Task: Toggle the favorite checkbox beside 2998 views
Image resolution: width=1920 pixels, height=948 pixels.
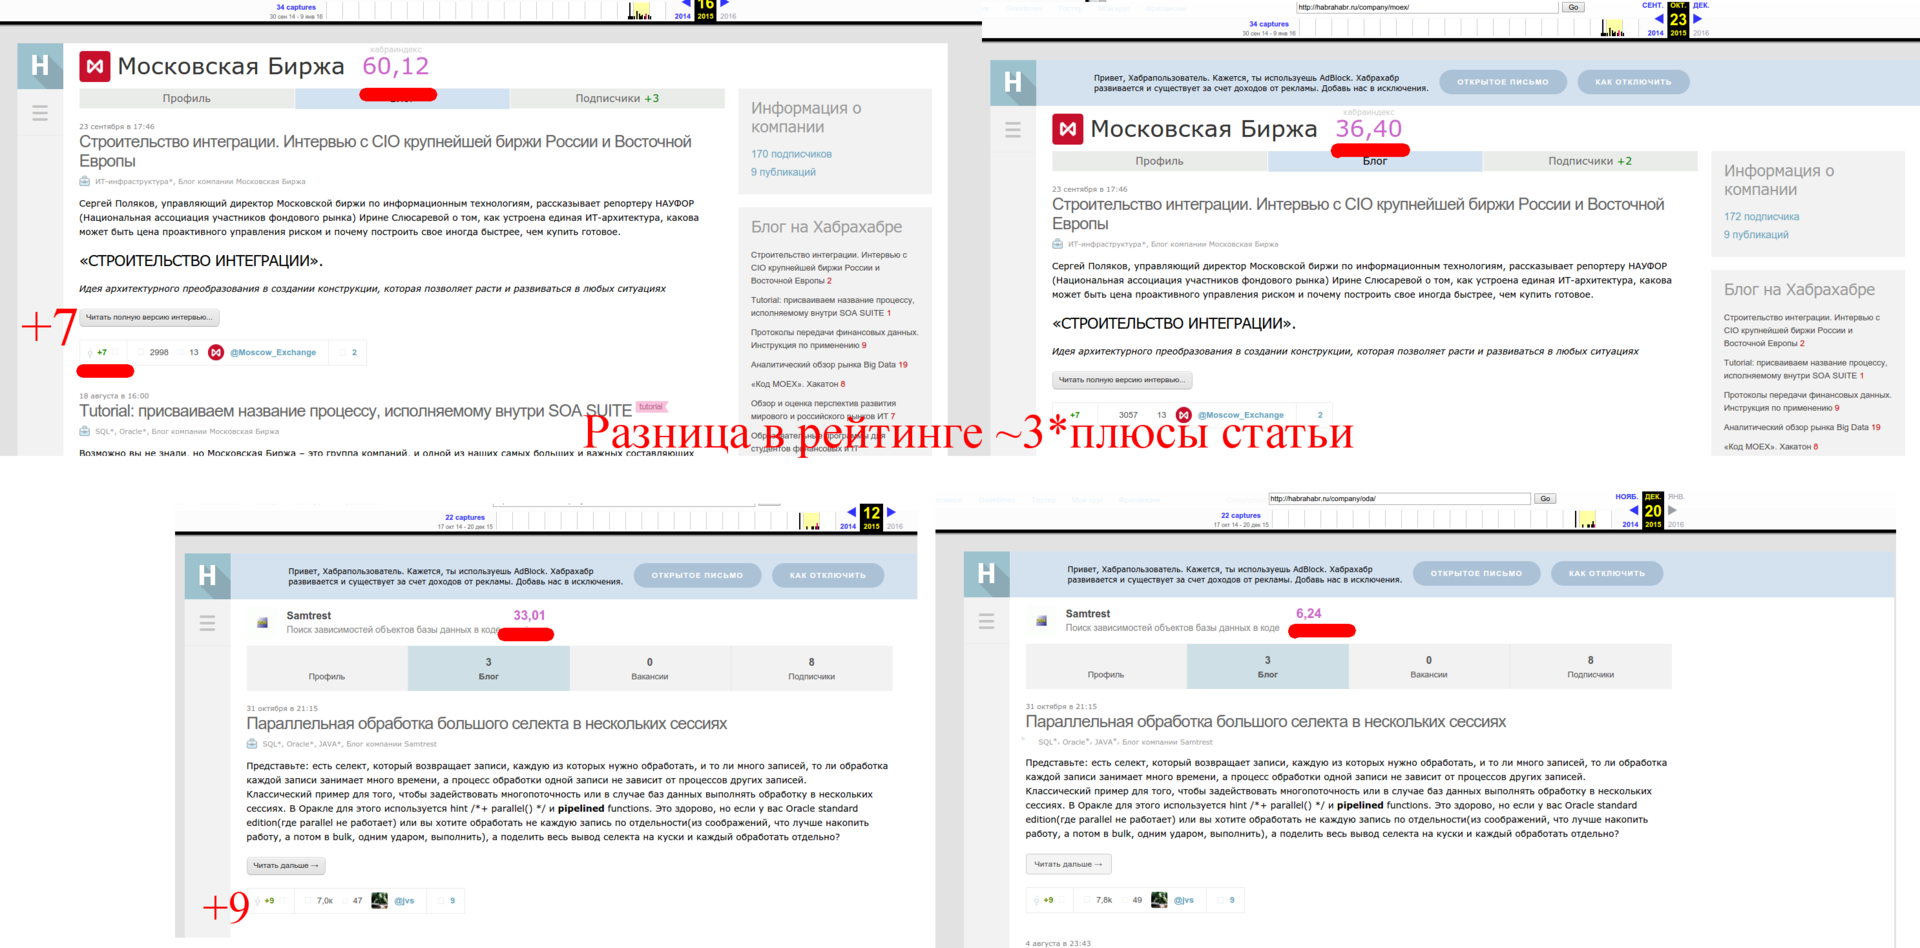Action: (x=140, y=352)
